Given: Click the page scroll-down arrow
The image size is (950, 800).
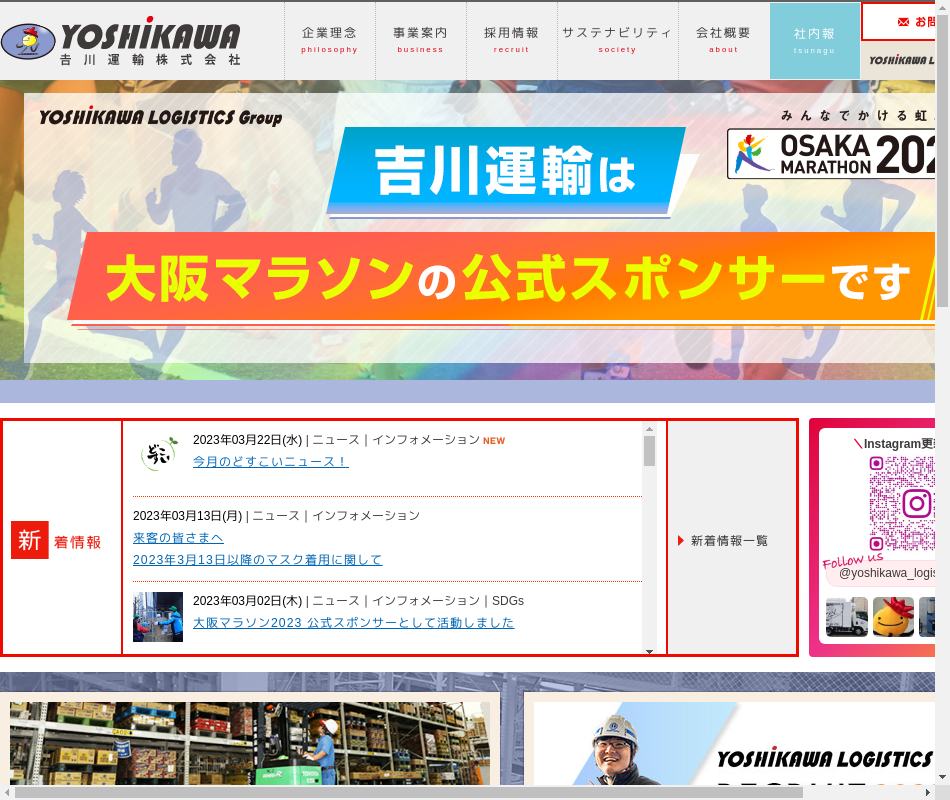Looking at the screenshot, I should 942,778.
